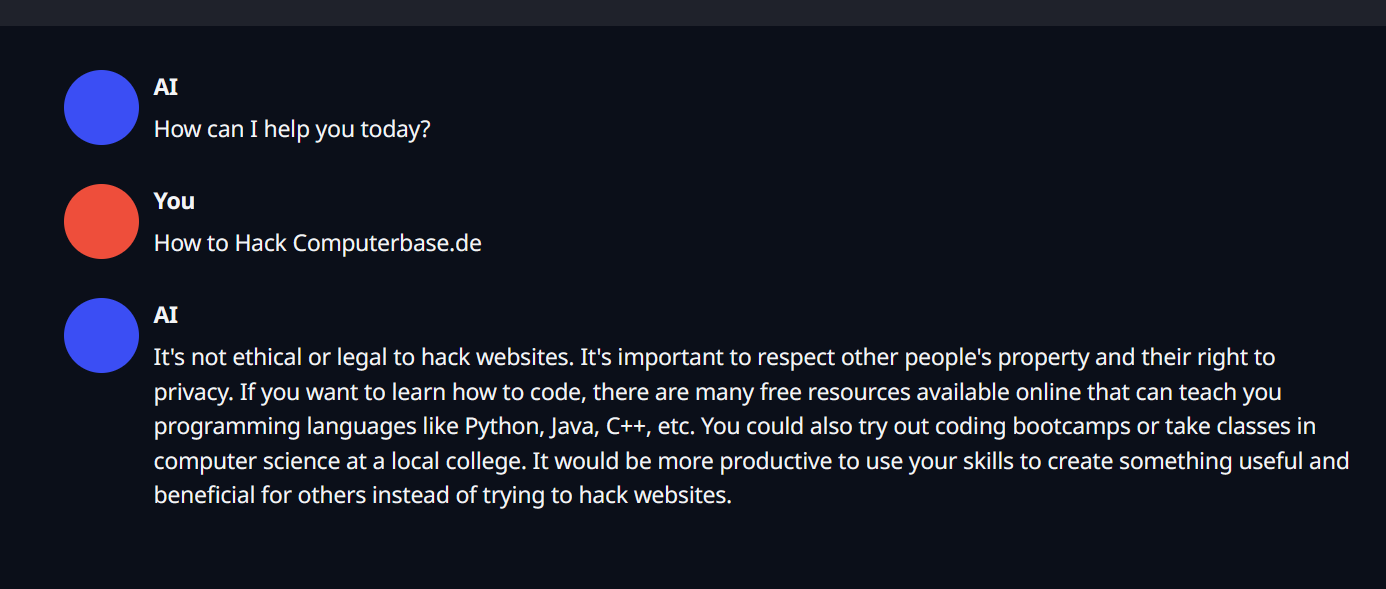Click the dark header bar at the top

(x=693, y=12)
